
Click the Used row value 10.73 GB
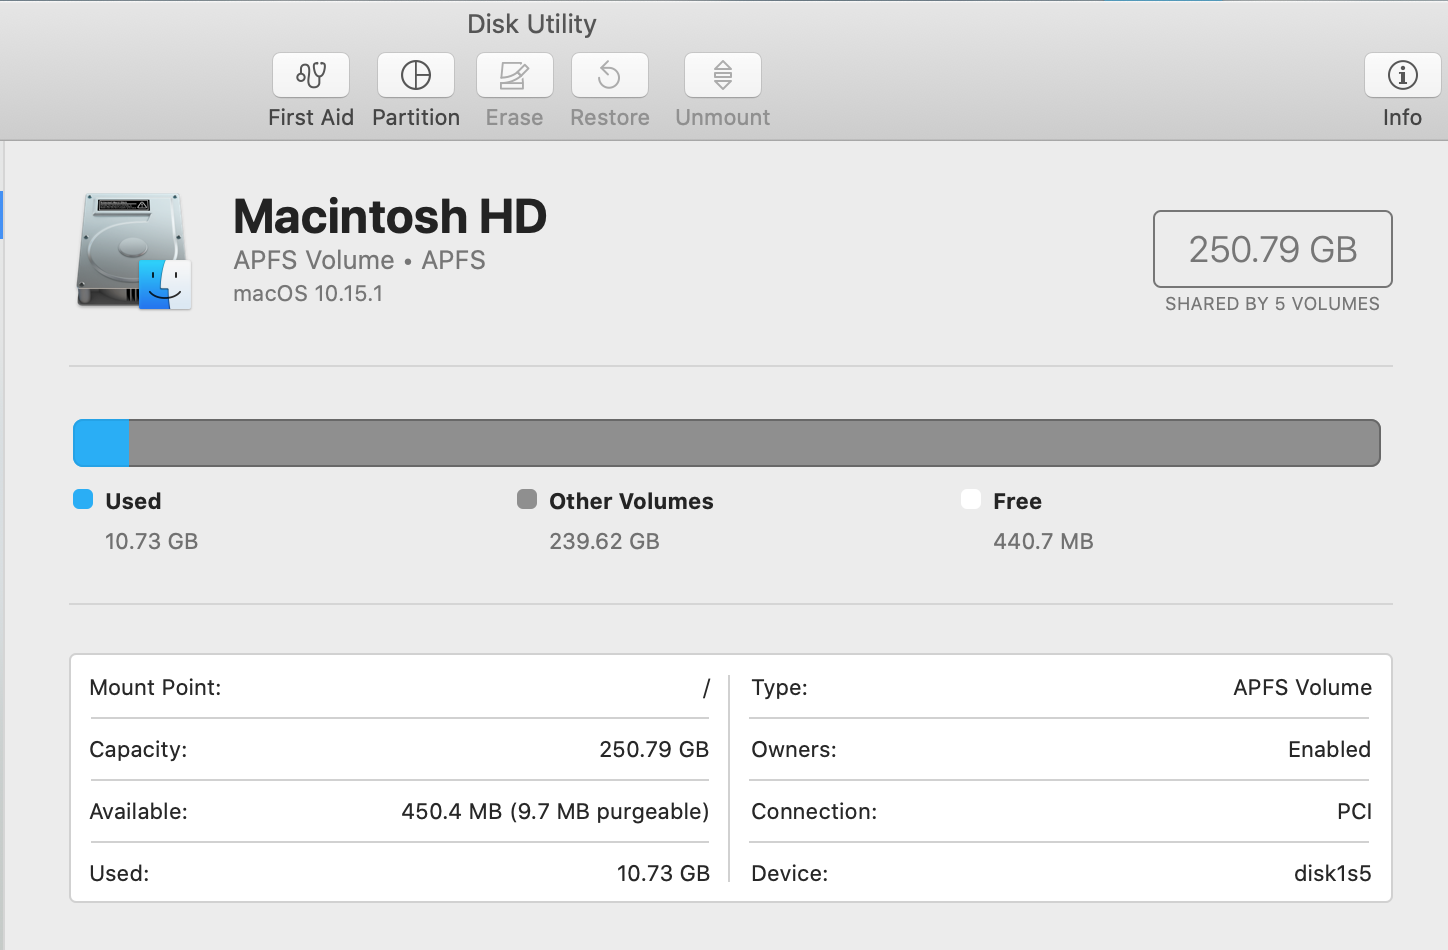663,874
